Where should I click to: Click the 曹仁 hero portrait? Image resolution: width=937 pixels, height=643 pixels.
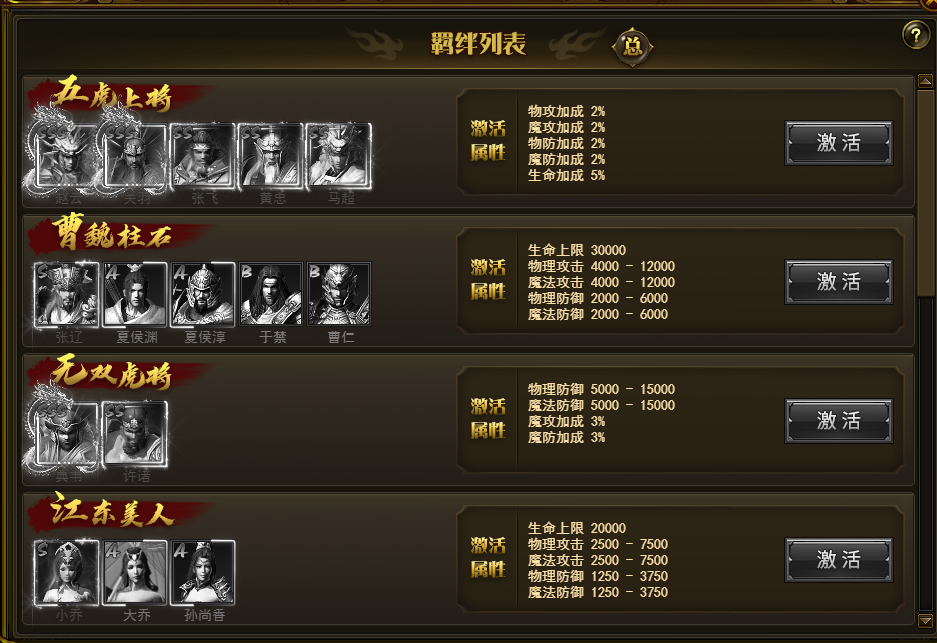(x=339, y=294)
